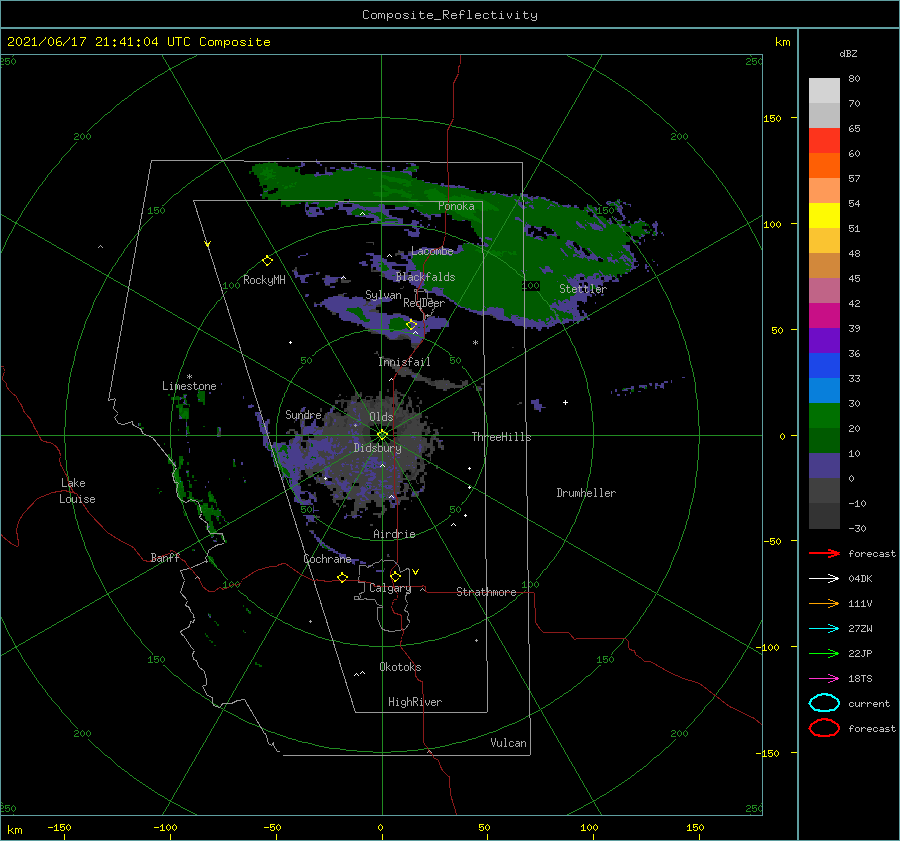Select the orange swatch under 60 dBZ
The height and width of the screenshot is (841, 900).
coord(824,165)
